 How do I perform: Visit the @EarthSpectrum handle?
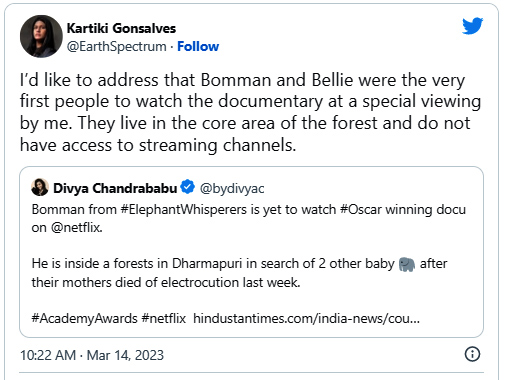[117, 46]
